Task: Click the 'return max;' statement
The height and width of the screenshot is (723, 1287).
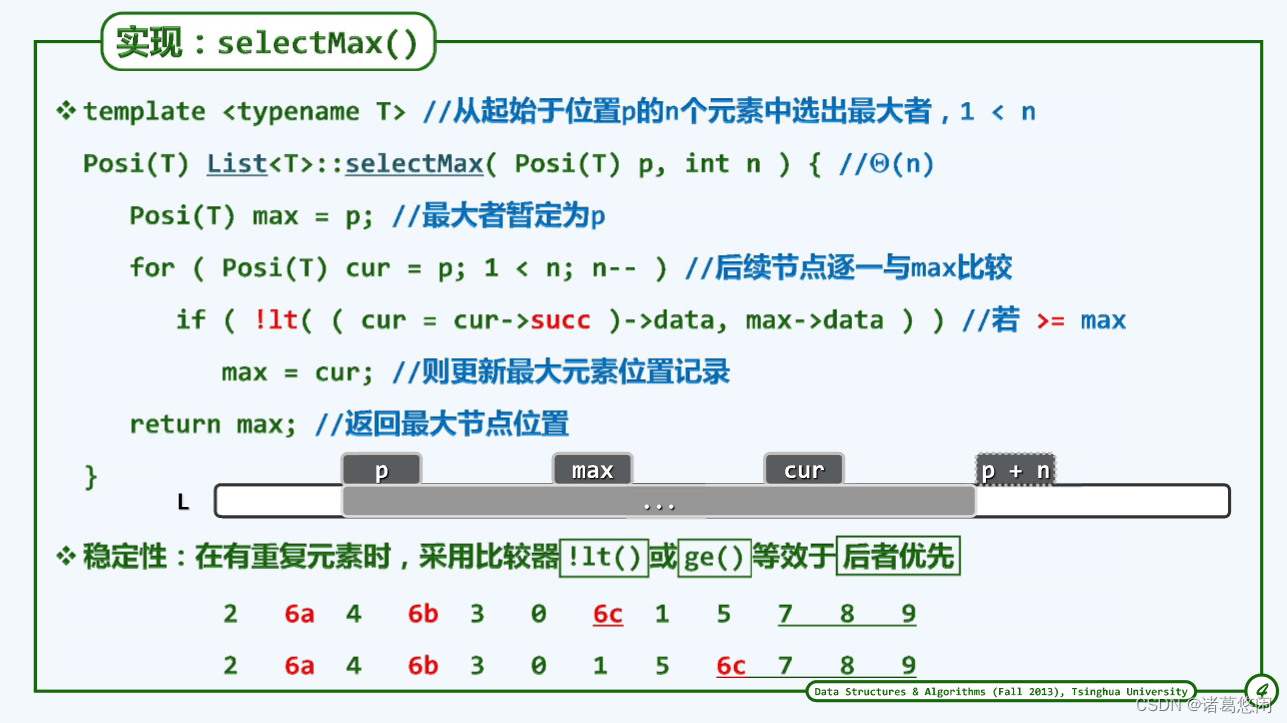Action: click(x=214, y=424)
